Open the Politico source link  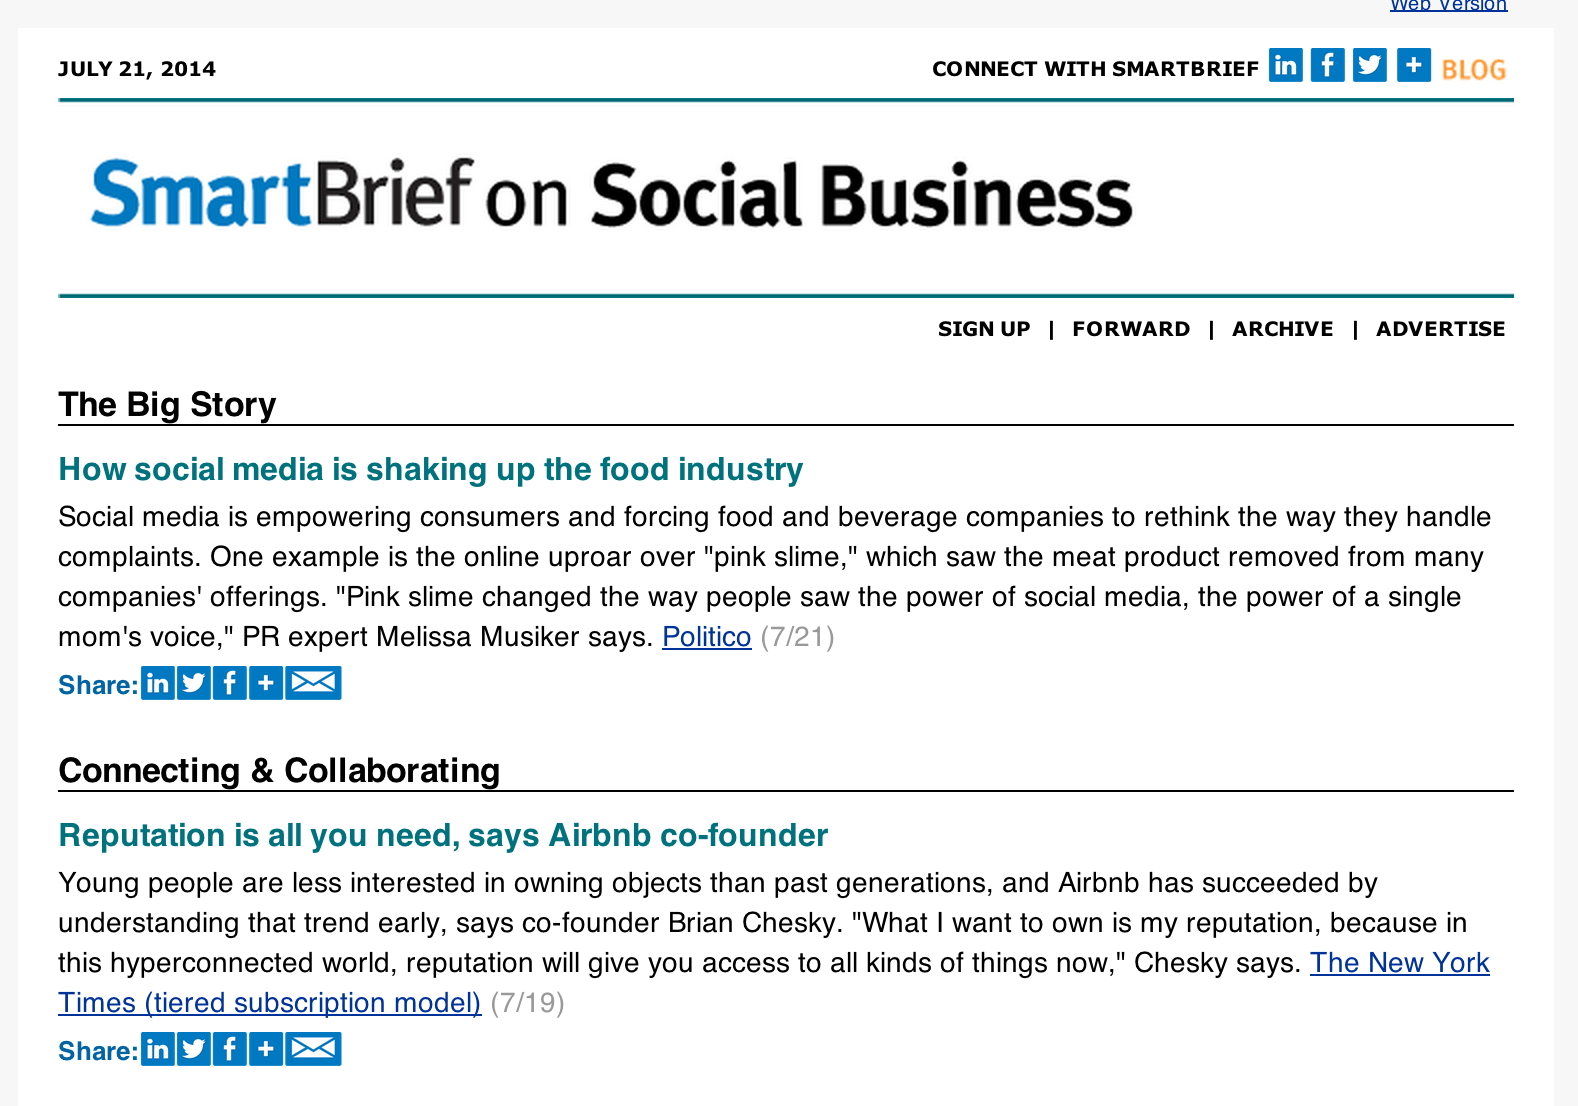(706, 637)
